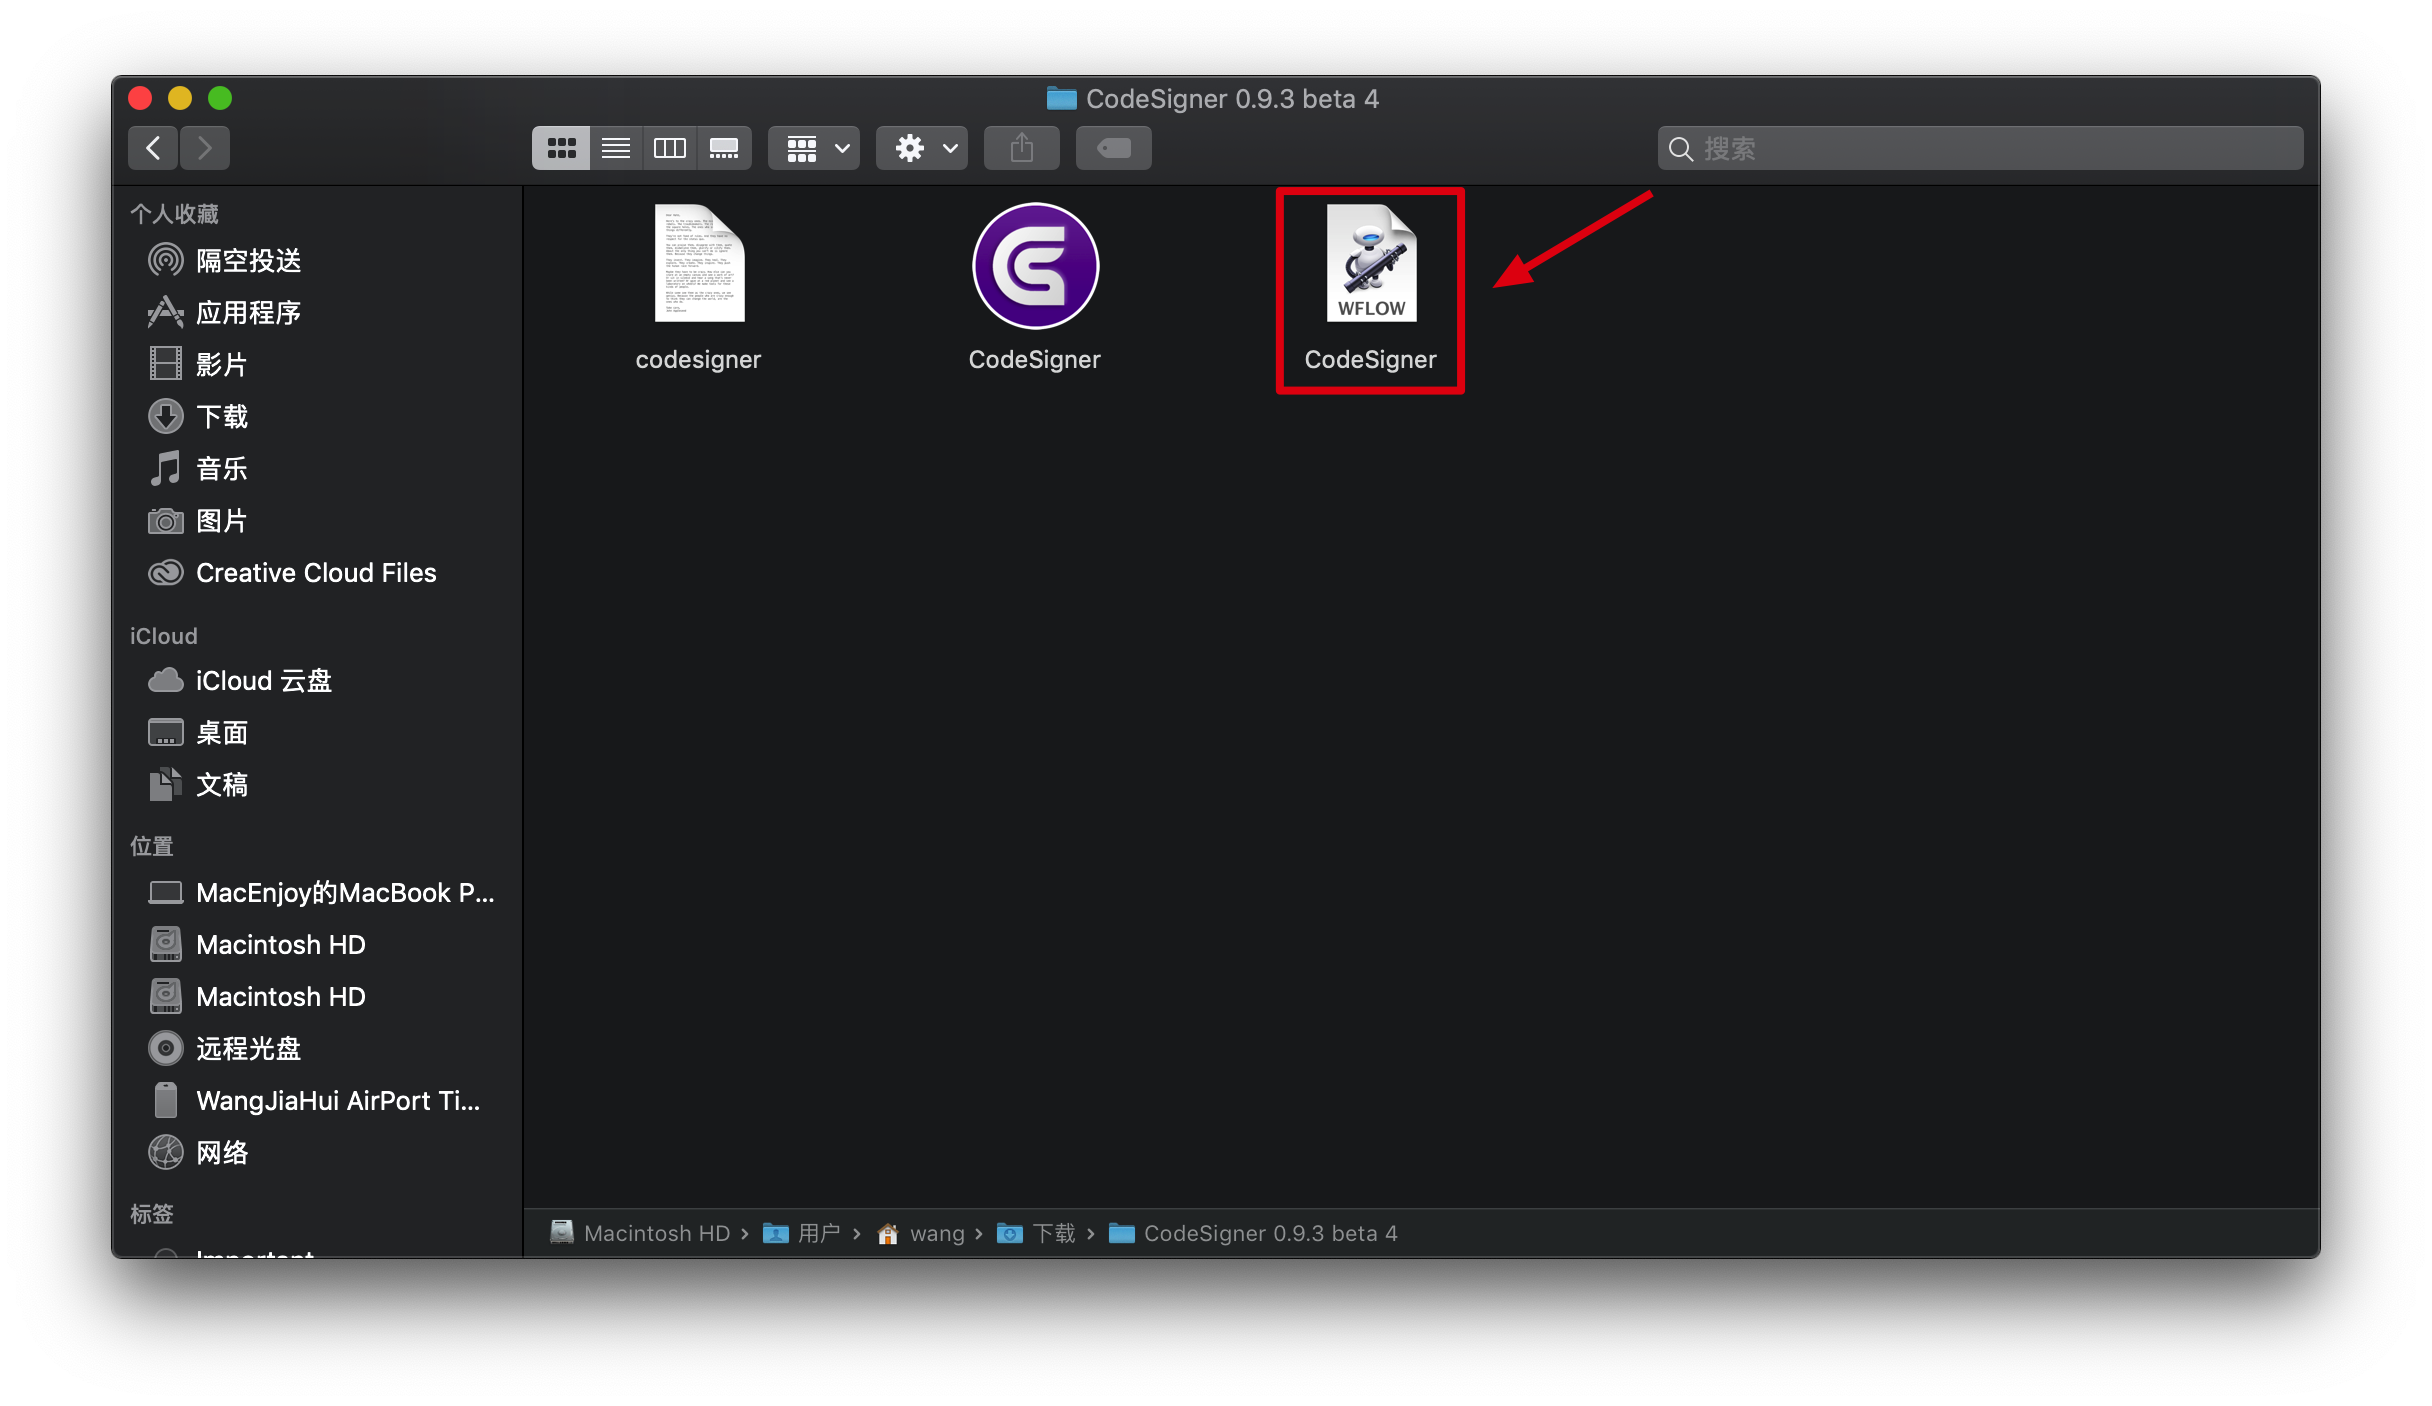Open 应用程序 Applications in the sidebar

248,313
